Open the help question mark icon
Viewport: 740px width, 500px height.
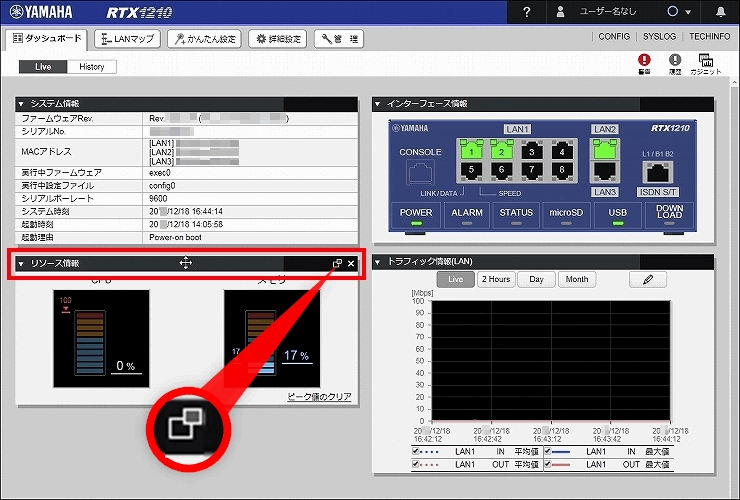(x=527, y=12)
